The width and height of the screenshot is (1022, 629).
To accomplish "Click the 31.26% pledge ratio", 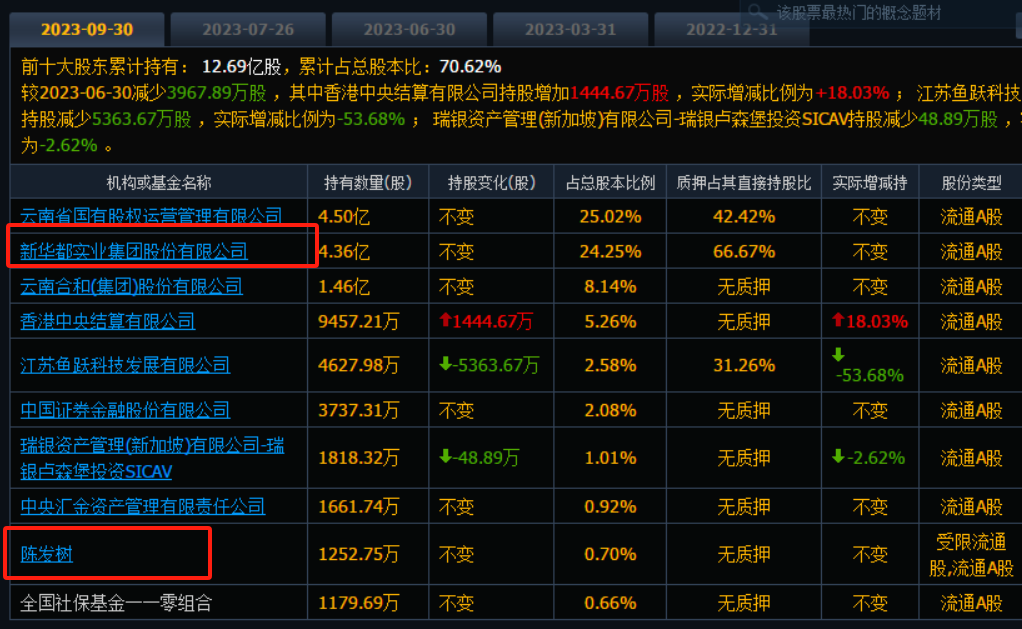I will 744,365.
